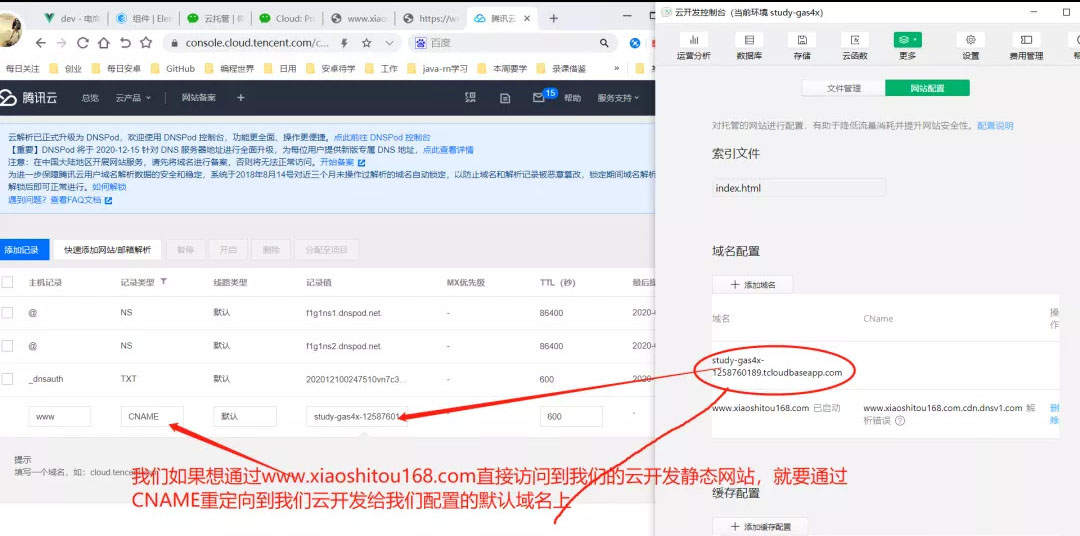Open the 数据库 database tool

[749, 46]
